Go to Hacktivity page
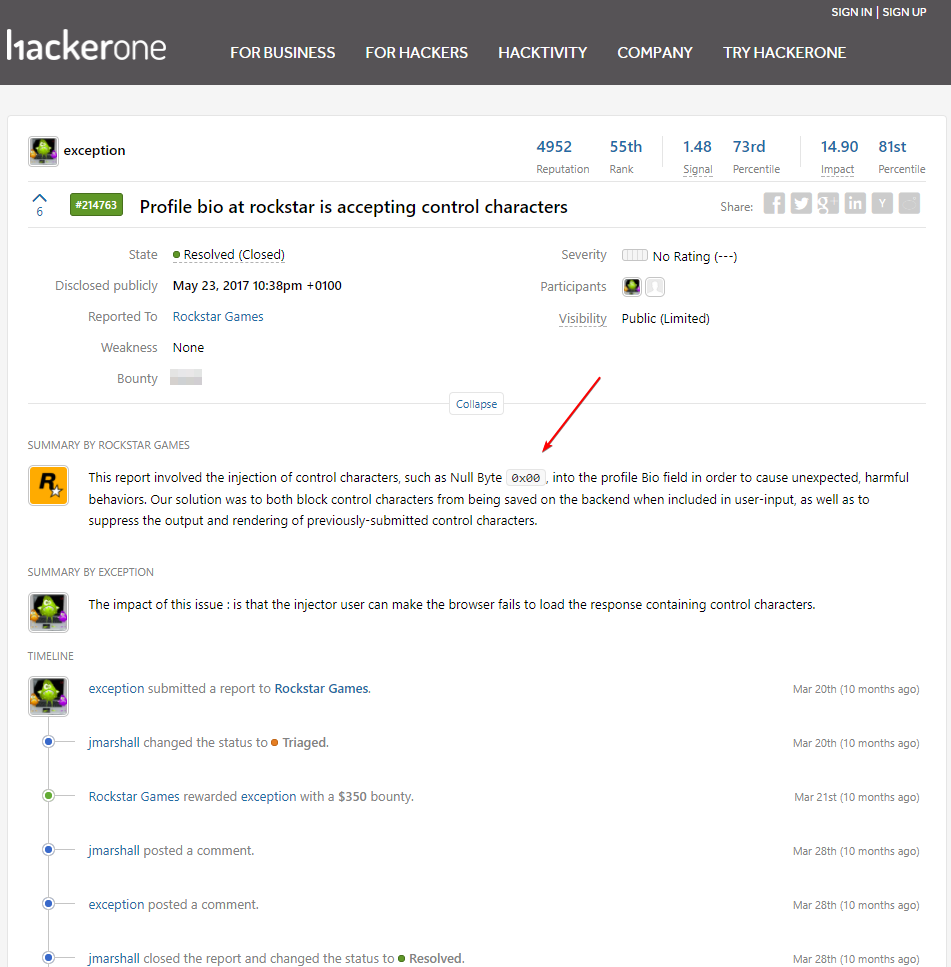 click(543, 53)
